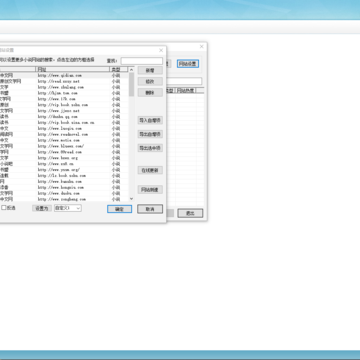The image size is (360, 360).
Task: Sort by the 网址 column header
Action: (x=73, y=69)
